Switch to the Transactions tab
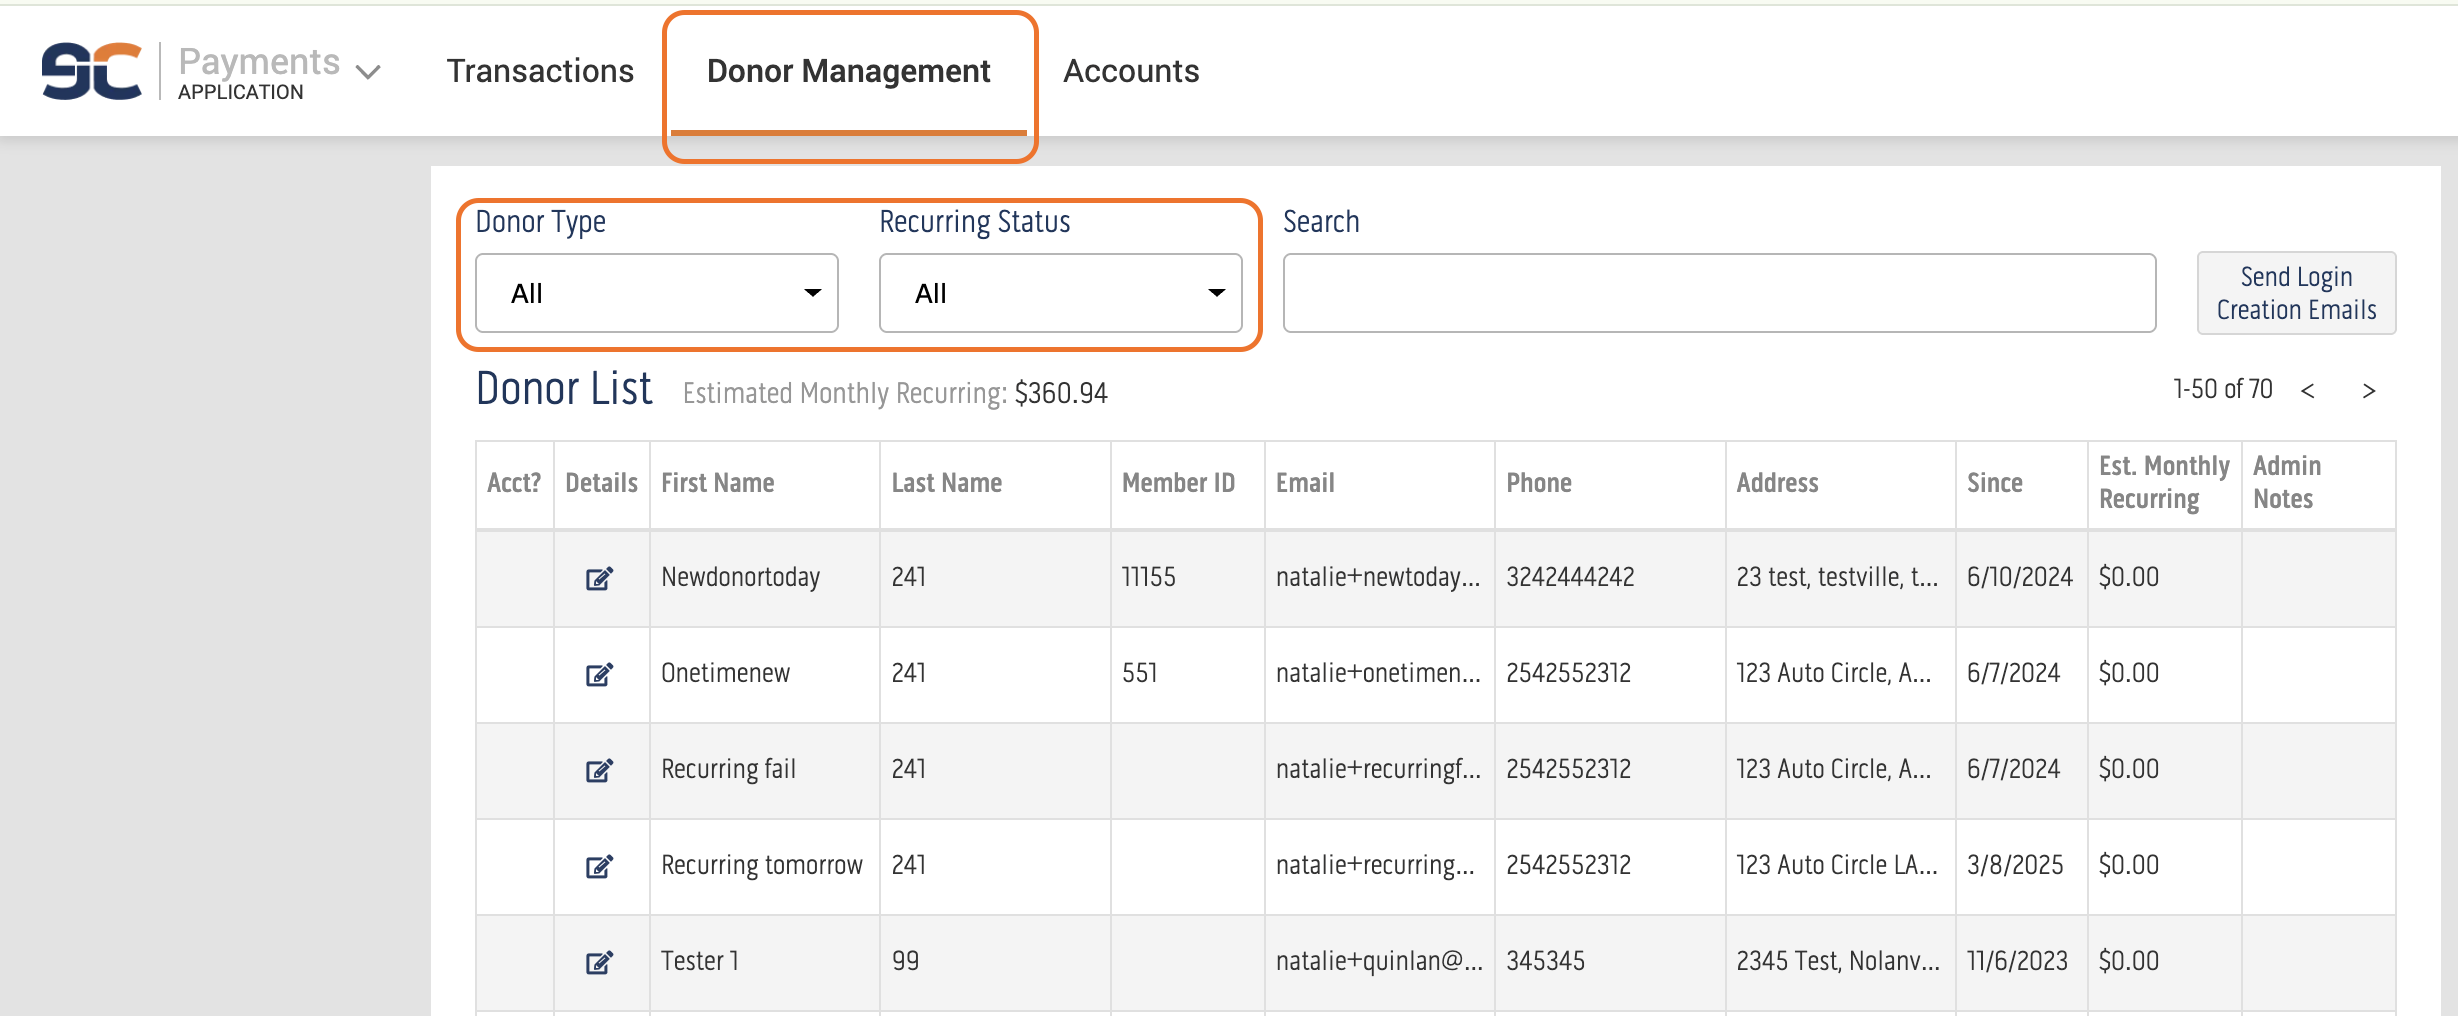The image size is (2458, 1016). (540, 71)
